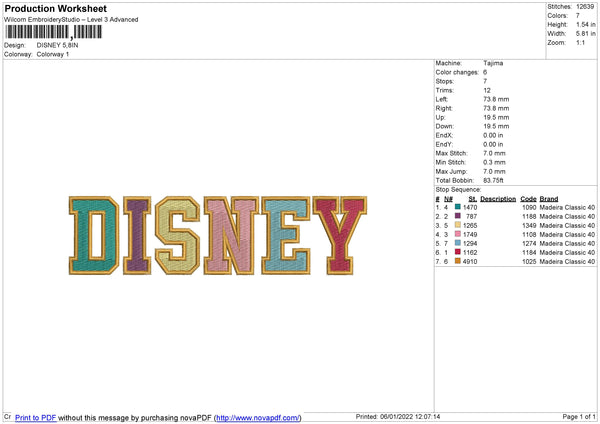
Task: Click the 'Print to PDF' link
Action: coord(36,417)
